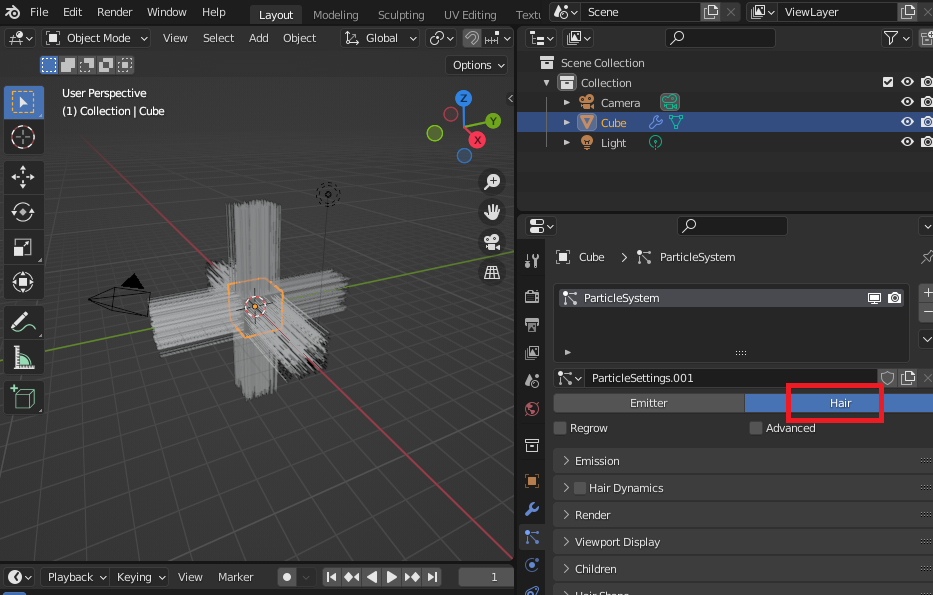Viewport: 933px width, 595px height.
Task: Open the Object Mode dropdown
Action: point(96,38)
